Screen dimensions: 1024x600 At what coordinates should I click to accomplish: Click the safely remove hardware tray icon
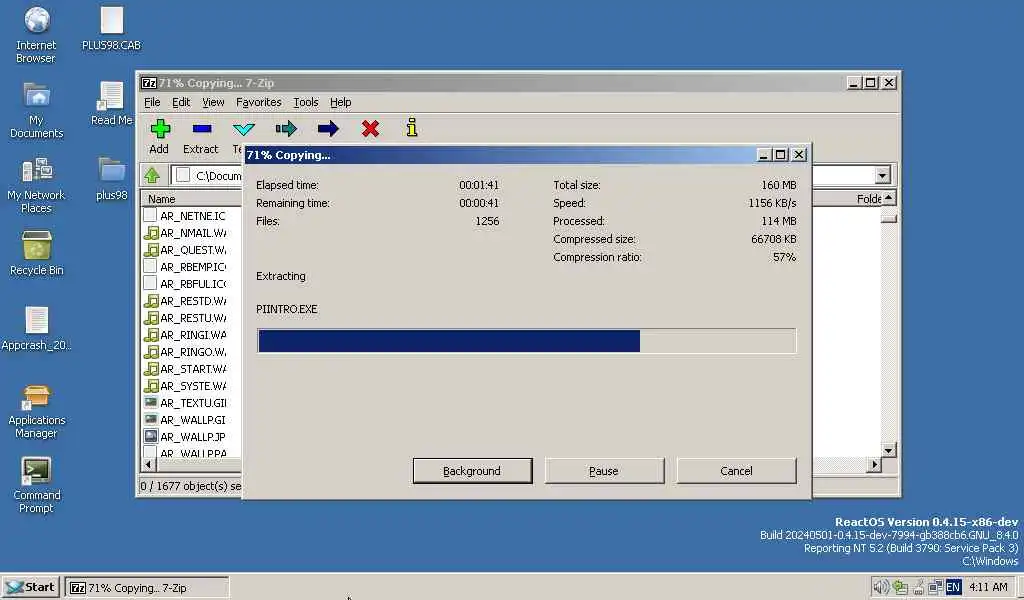pyautogui.click(x=918, y=587)
